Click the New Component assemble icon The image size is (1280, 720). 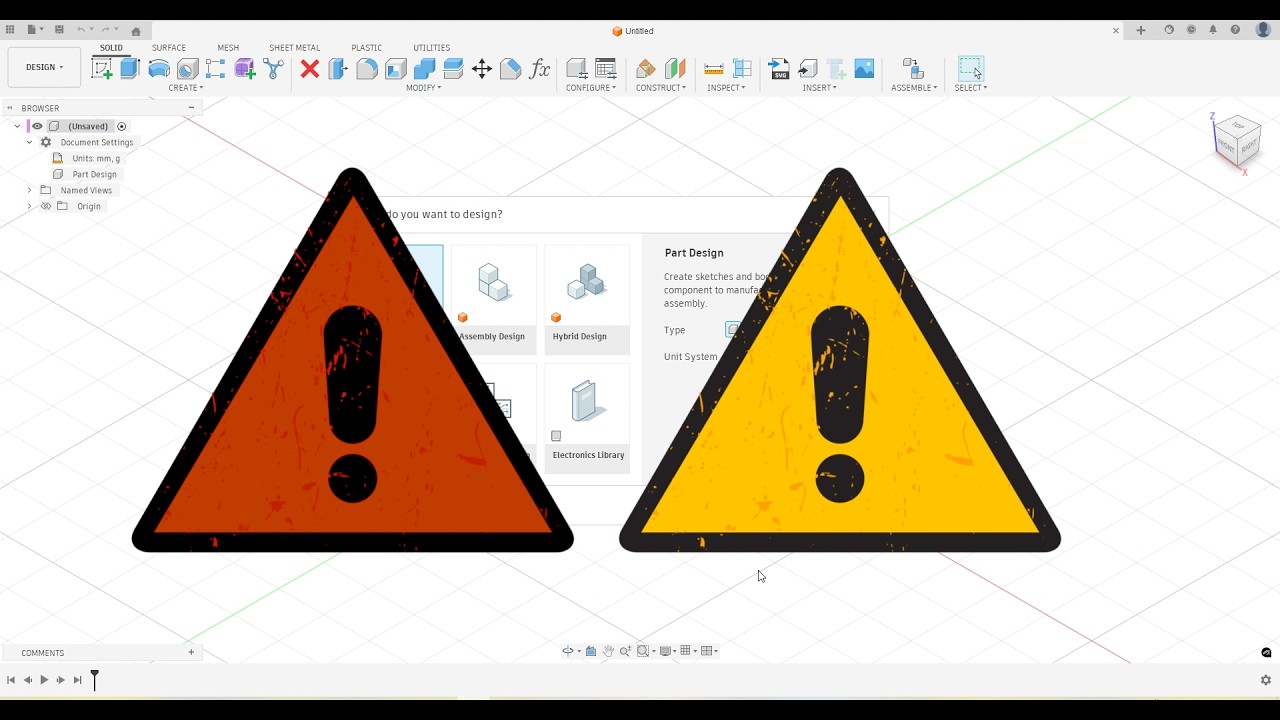[912, 69]
